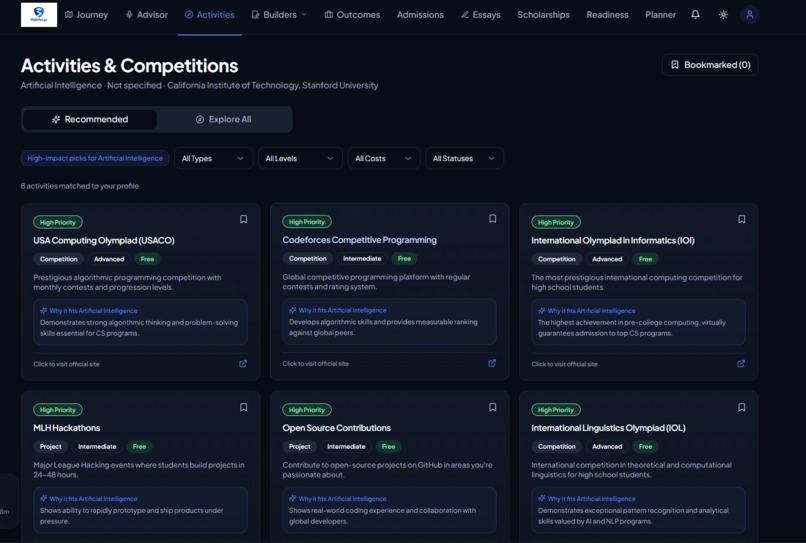The height and width of the screenshot is (543, 806).
Task: Bookmark the International Olympiad in Informatics card
Action: [741, 220]
